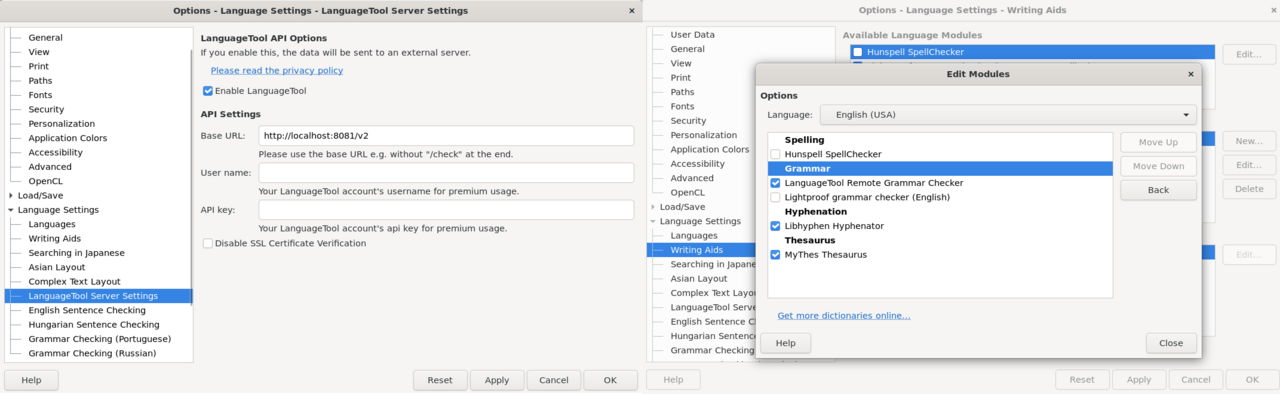Uncheck the MyThes Thesaurus module
This screenshot has height=394, width=1280.
click(775, 255)
